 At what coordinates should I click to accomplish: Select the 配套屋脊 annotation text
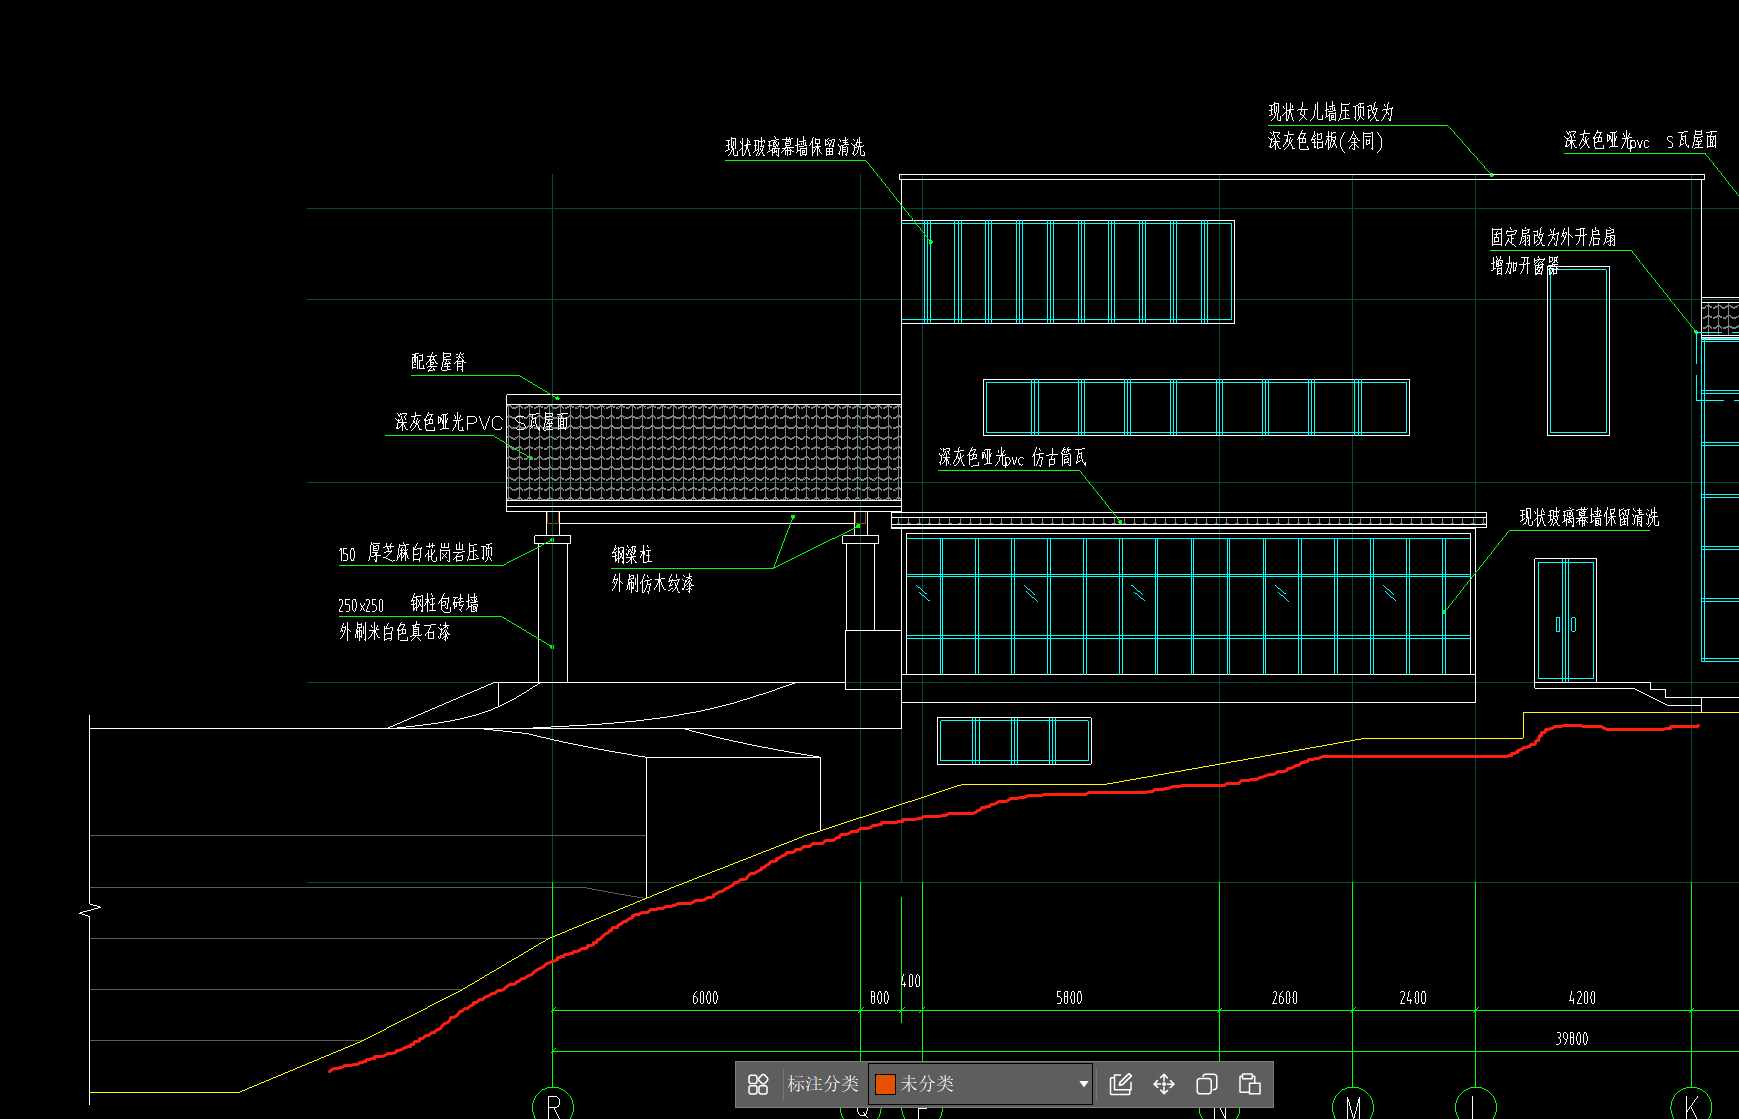click(439, 362)
